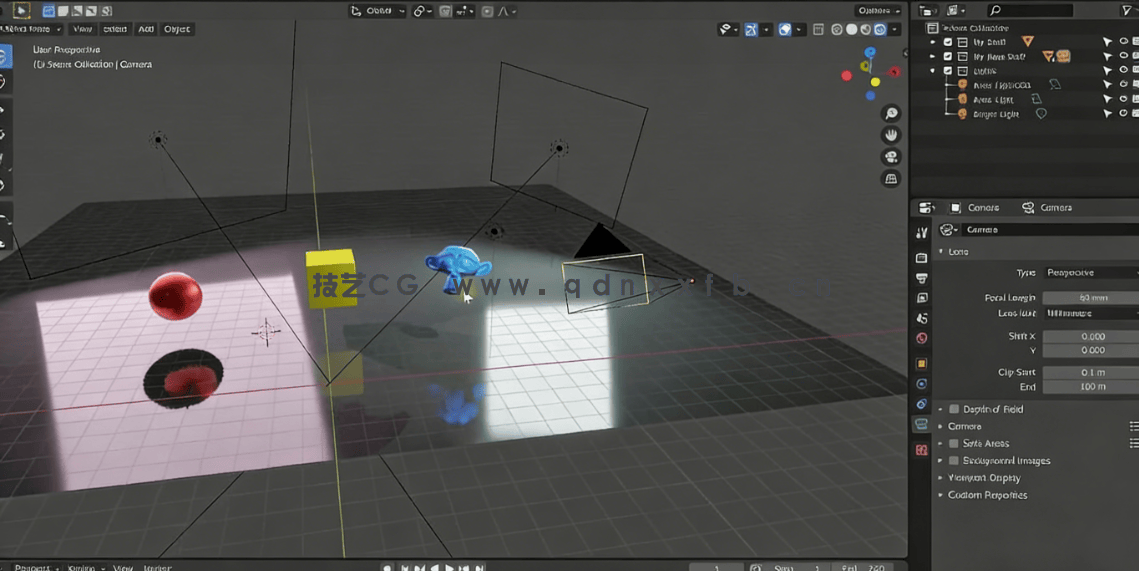Enable the Background Images checkbox
Image resolution: width=1139 pixels, height=571 pixels.
(x=954, y=461)
